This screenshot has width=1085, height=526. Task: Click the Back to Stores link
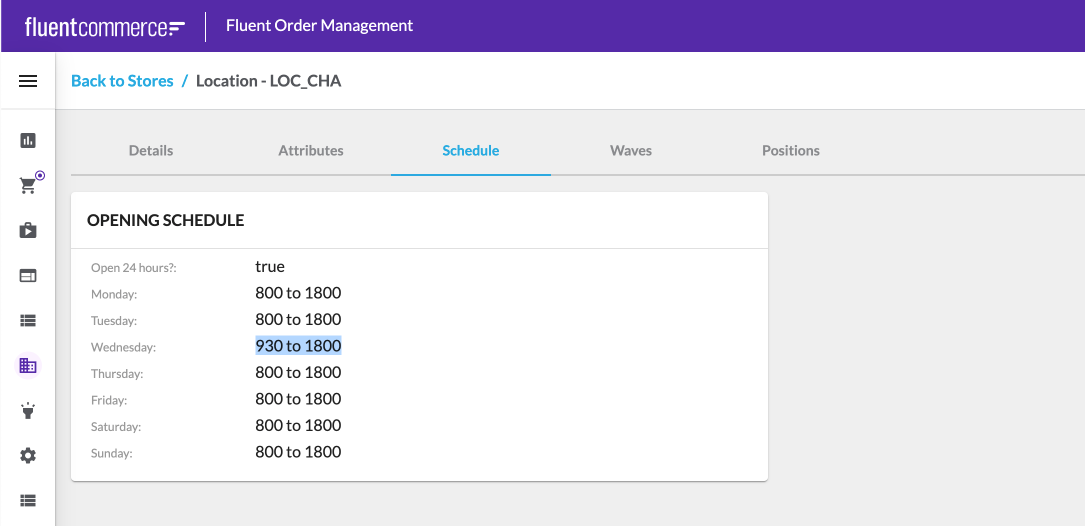click(x=122, y=81)
